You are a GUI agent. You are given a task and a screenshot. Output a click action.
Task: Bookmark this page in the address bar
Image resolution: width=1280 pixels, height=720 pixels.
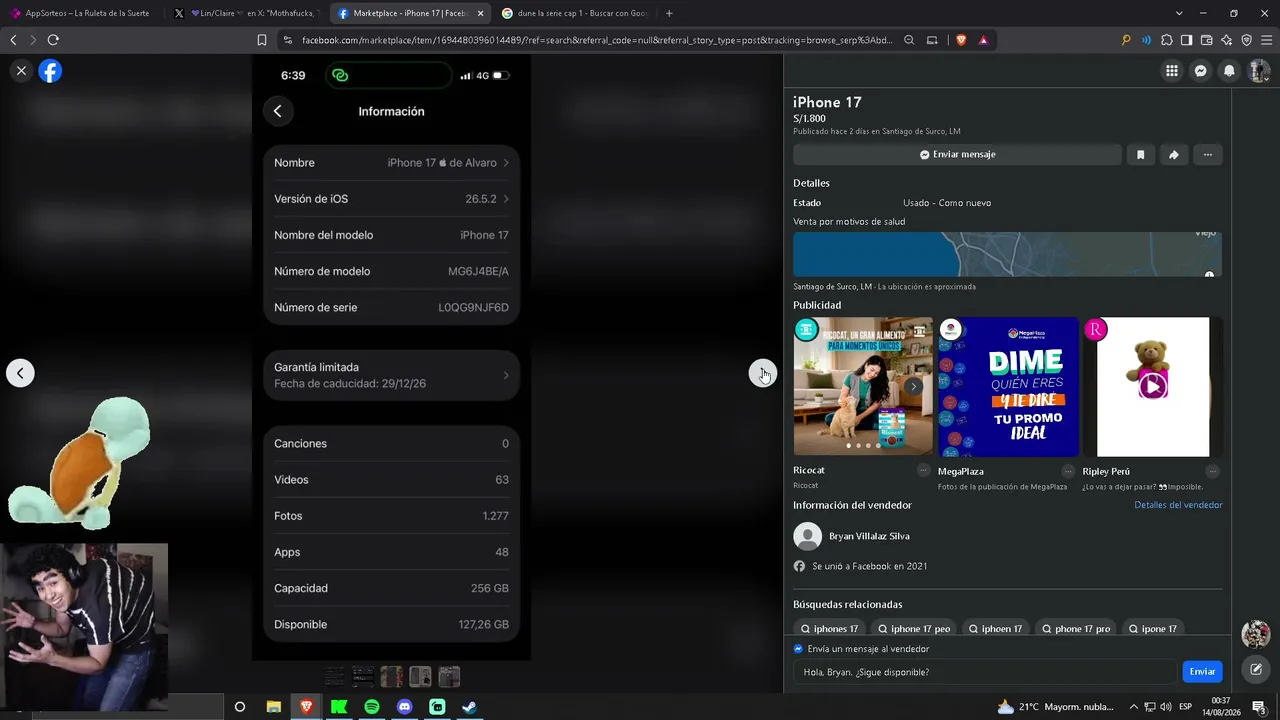(x=262, y=40)
